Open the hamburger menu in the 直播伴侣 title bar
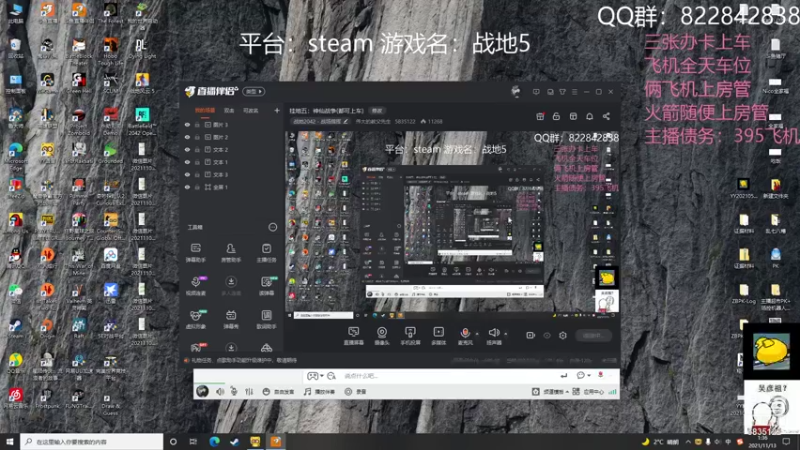 574,92
